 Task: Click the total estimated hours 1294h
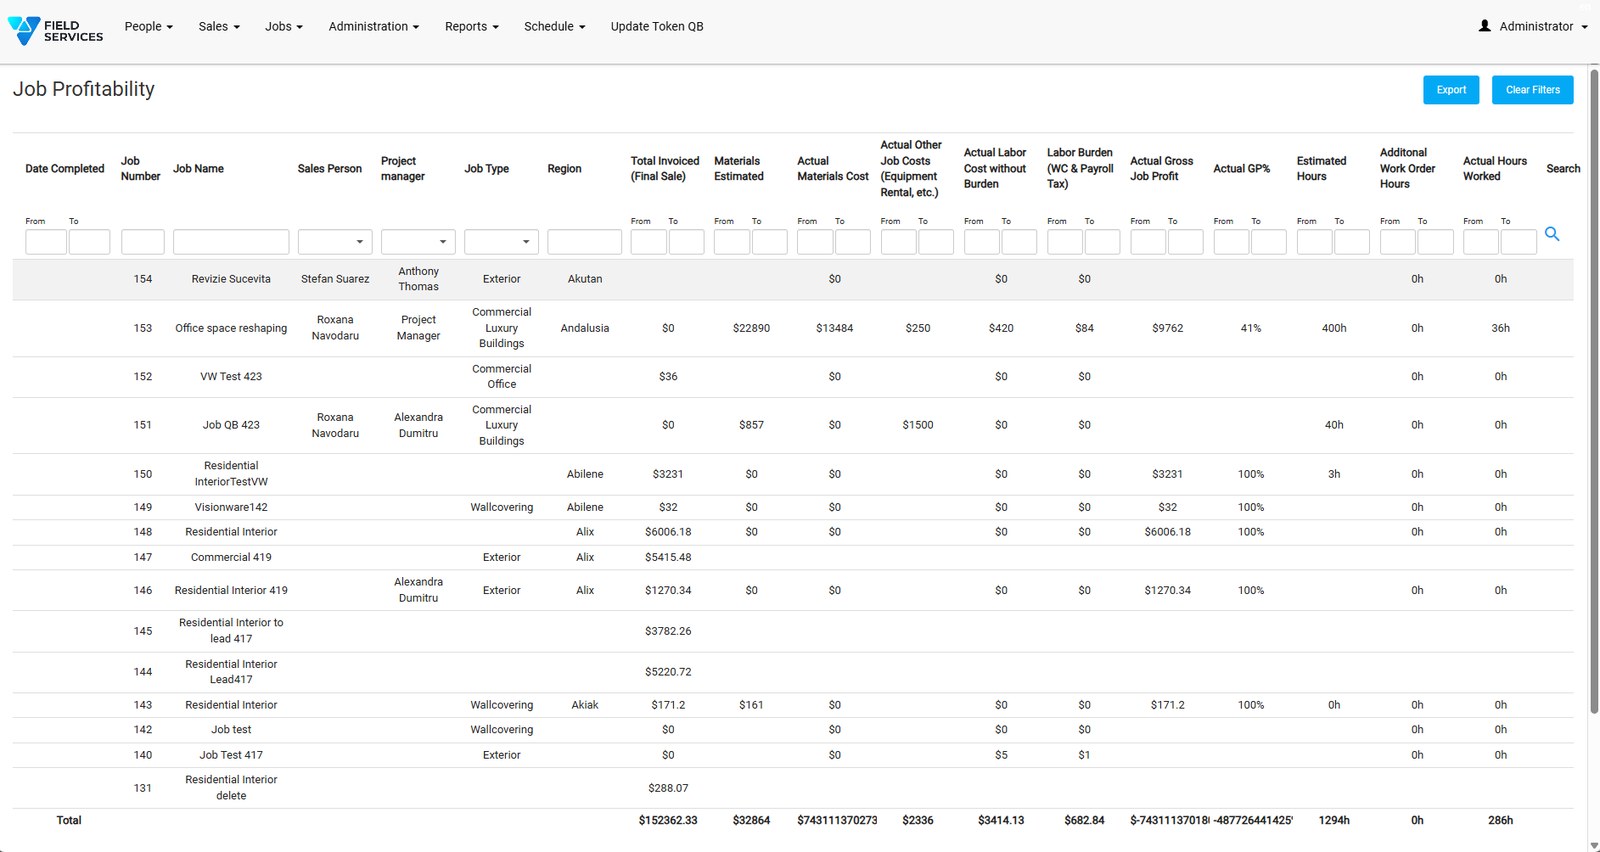click(1334, 820)
